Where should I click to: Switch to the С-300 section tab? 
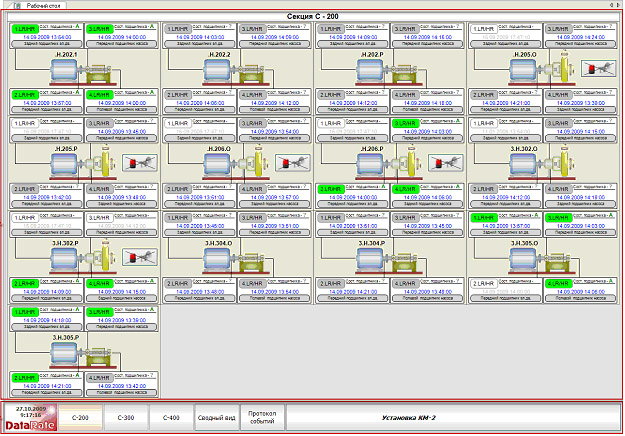click(126, 418)
